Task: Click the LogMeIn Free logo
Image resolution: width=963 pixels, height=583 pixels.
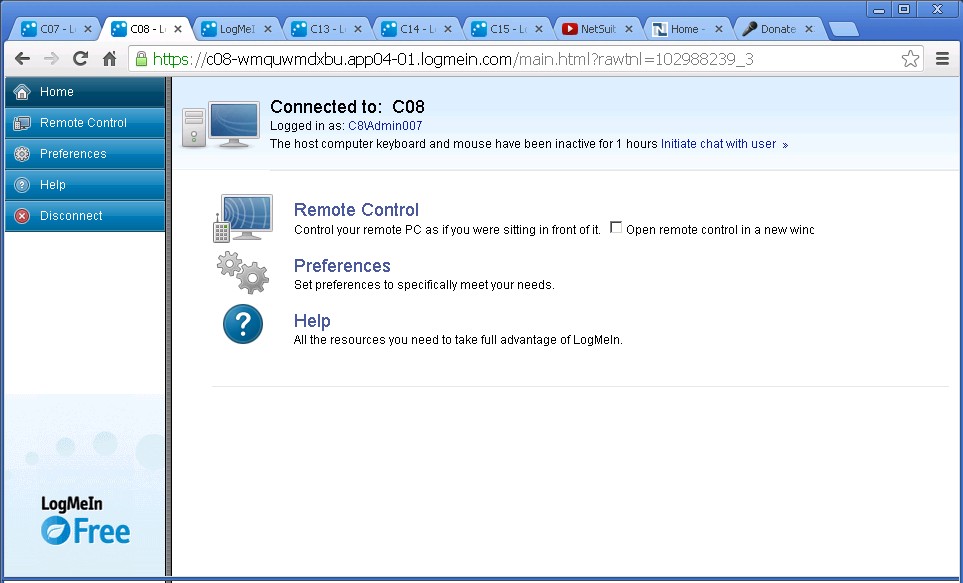Action: (85, 520)
